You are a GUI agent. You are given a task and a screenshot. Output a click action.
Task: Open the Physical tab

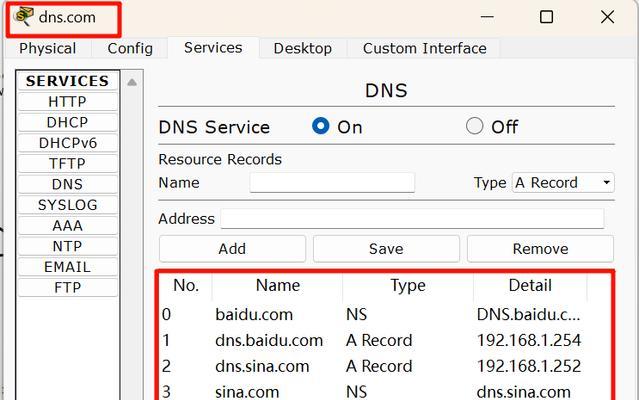coord(48,48)
